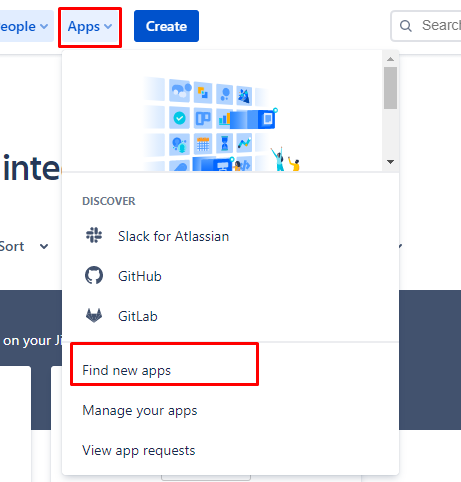Click scrollbar down arrow in dropdown
The height and width of the screenshot is (482, 461).
tap(390, 162)
